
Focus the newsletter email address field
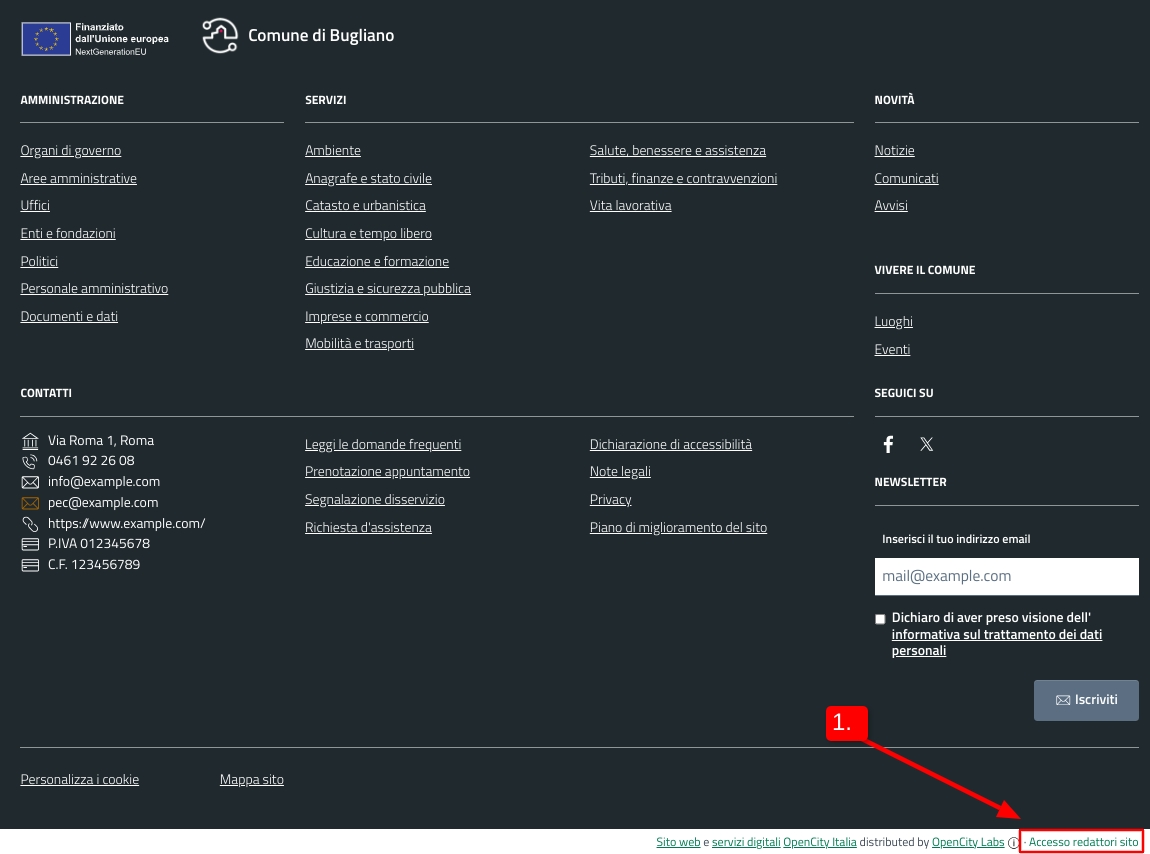tap(1006, 576)
